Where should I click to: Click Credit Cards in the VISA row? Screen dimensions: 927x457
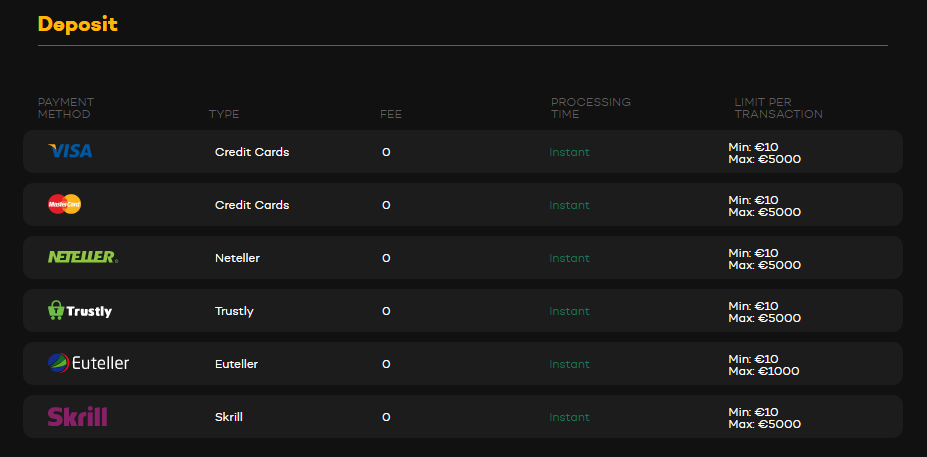[x=252, y=152]
